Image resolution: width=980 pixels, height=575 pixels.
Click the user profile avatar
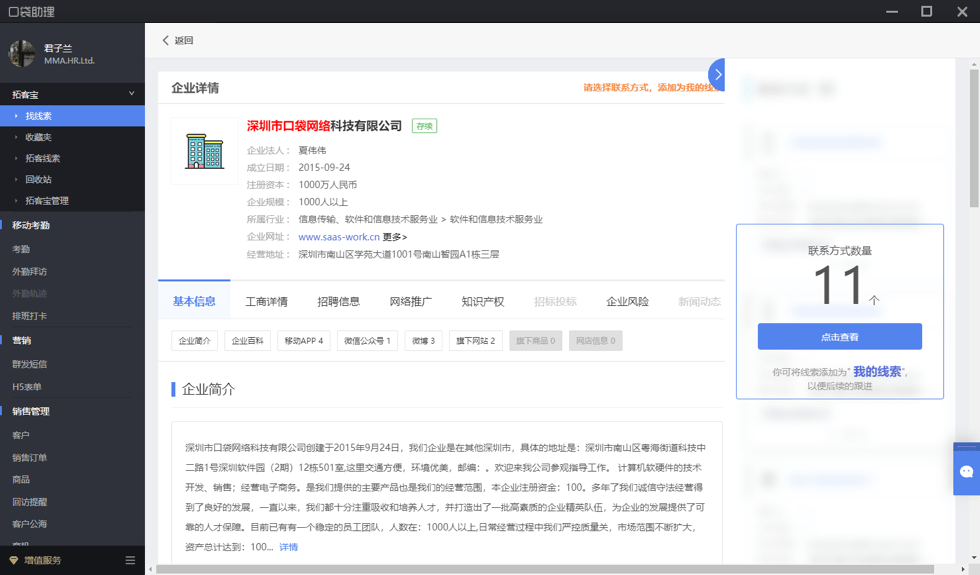pos(23,54)
